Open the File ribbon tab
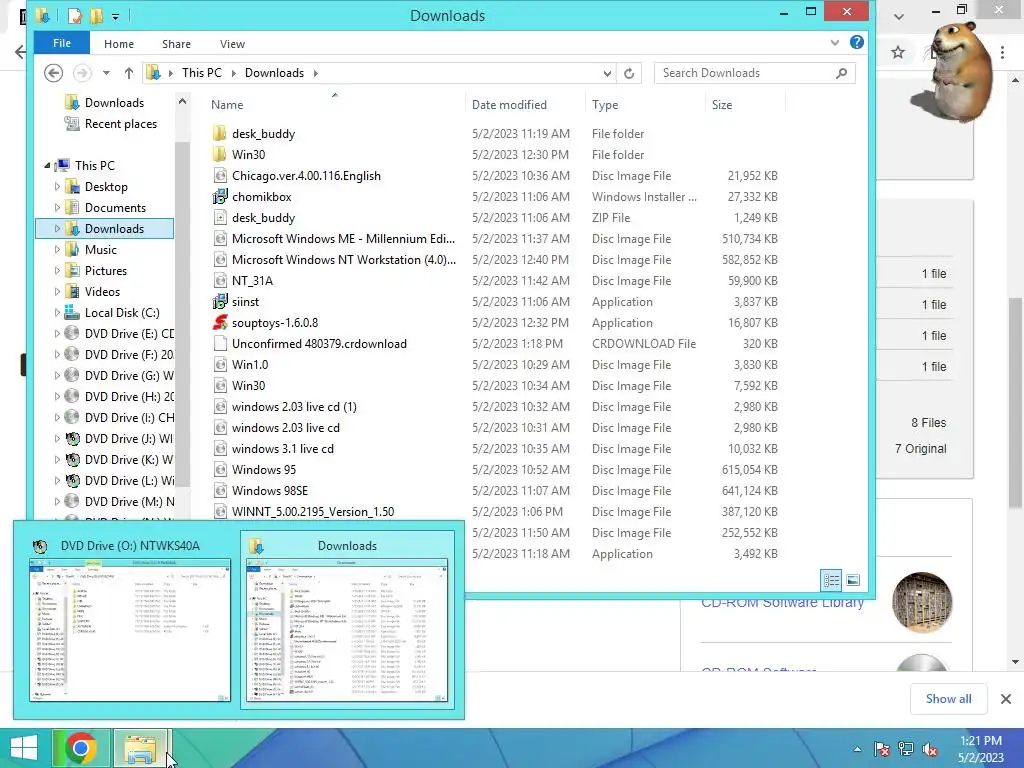Screen dimensions: 1024x768 62,43
